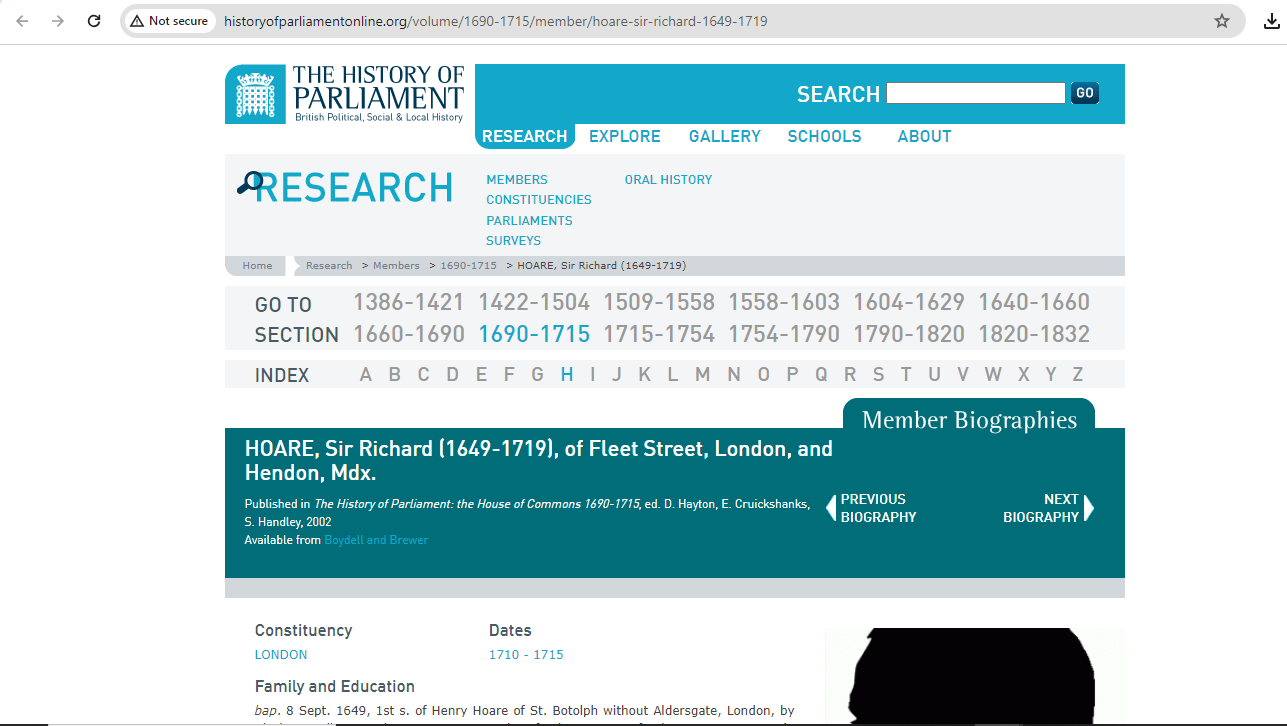Screen dimensions: 1287x726
Task: Go to section 1386-1421
Action: [409, 302]
